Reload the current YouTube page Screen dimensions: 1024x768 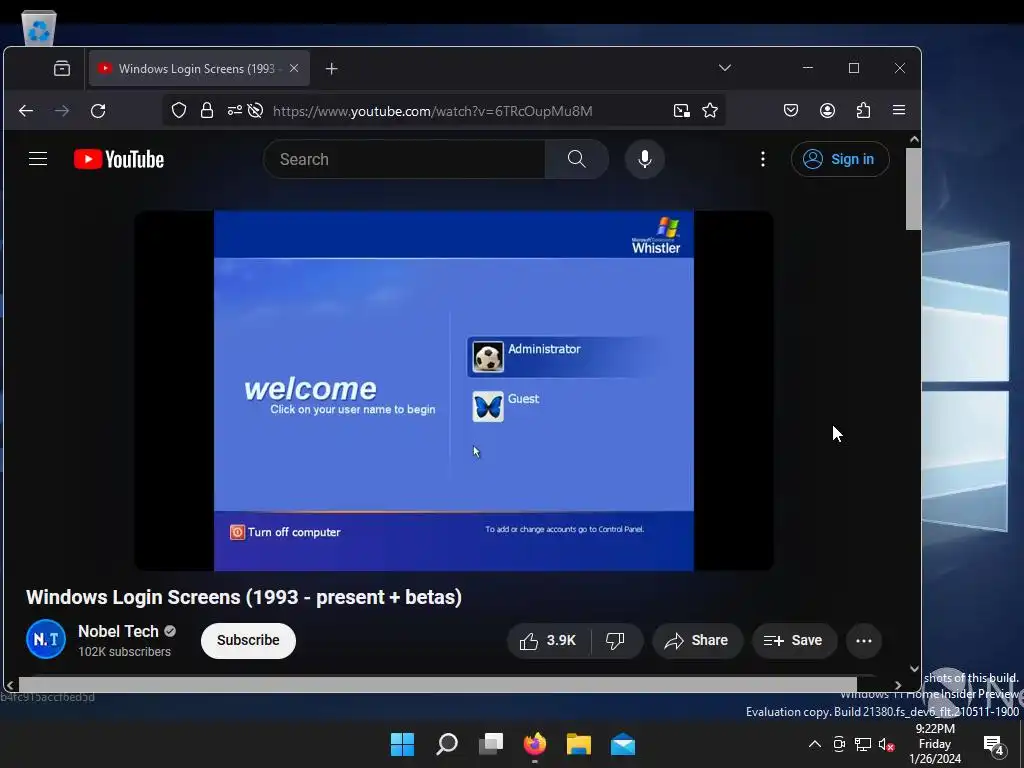click(98, 111)
